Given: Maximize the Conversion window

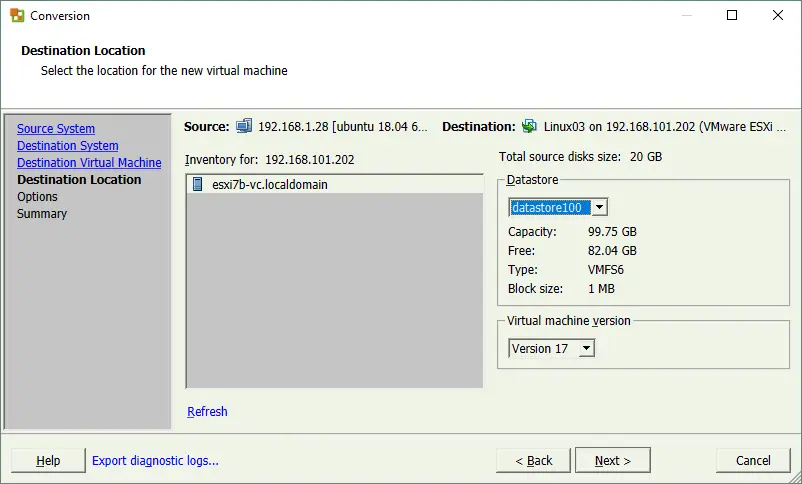Looking at the screenshot, I should pos(732,15).
